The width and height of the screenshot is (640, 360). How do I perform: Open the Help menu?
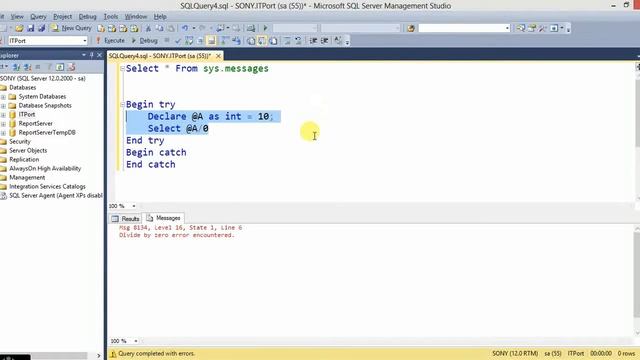pos(160,17)
